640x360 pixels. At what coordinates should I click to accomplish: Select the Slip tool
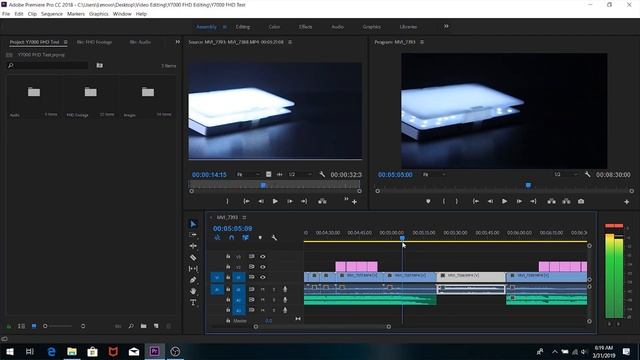pos(193,269)
